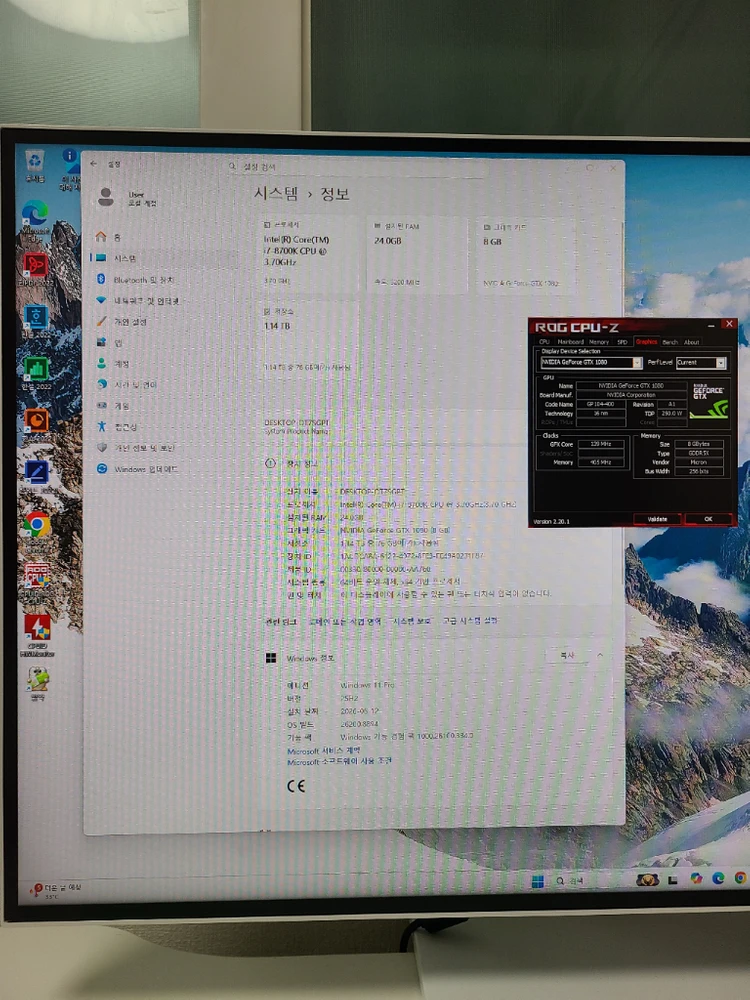Image resolution: width=750 pixels, height=1000 pixels.
Task: Copy Windows specifications with the 복사 button
Action: [x=567, y=656]
